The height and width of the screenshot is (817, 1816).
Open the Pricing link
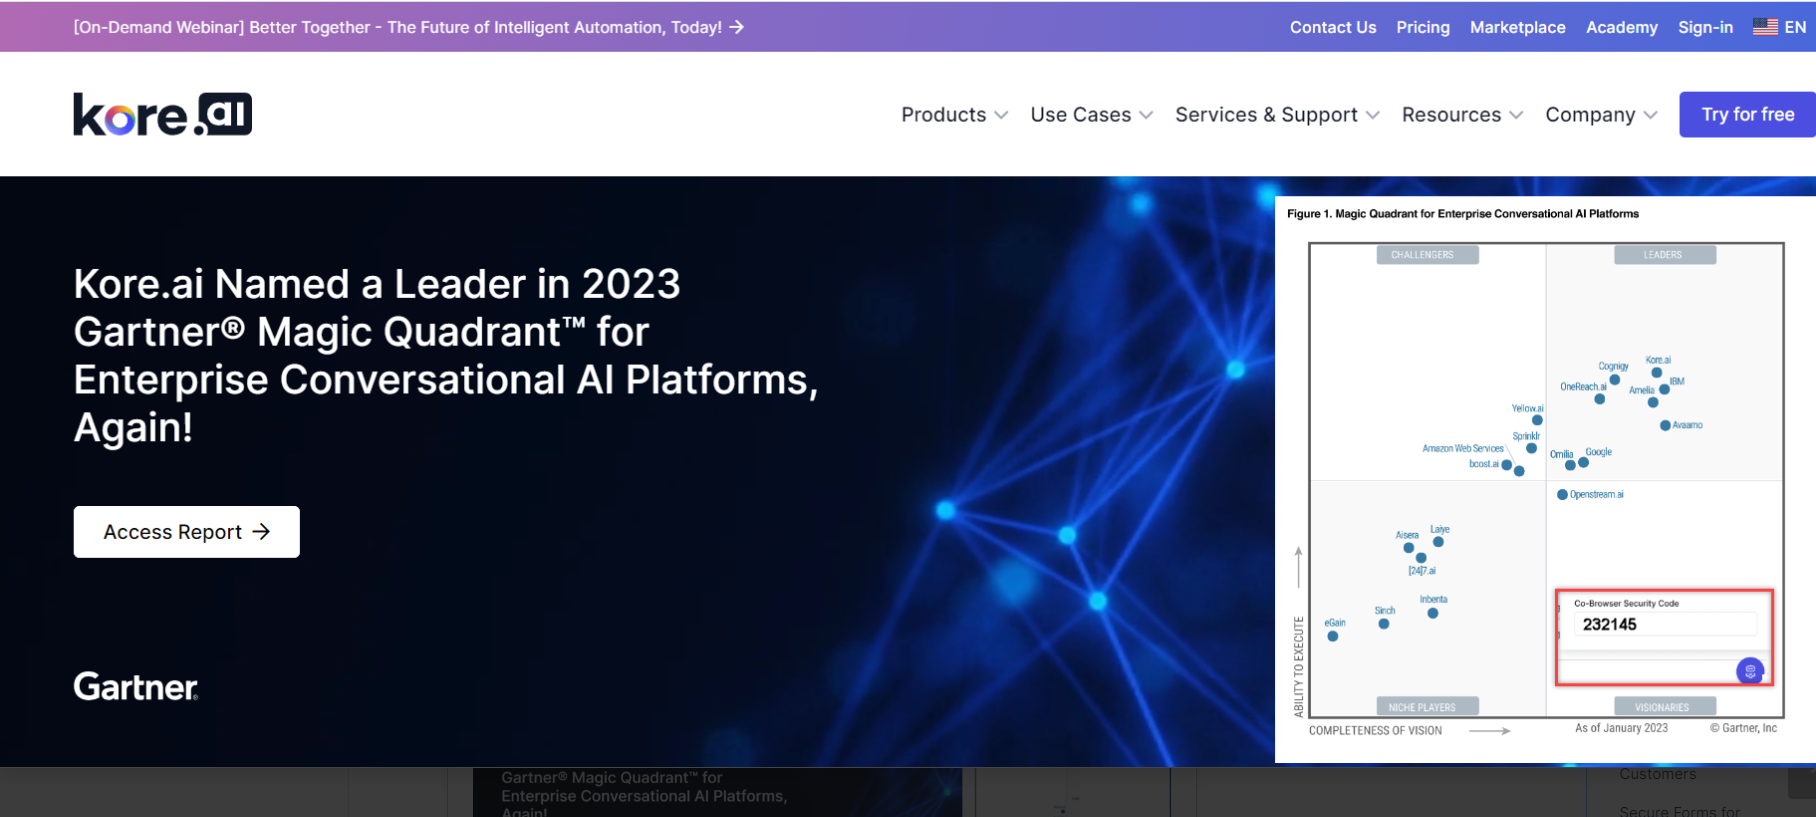(x=1422, y=27)
